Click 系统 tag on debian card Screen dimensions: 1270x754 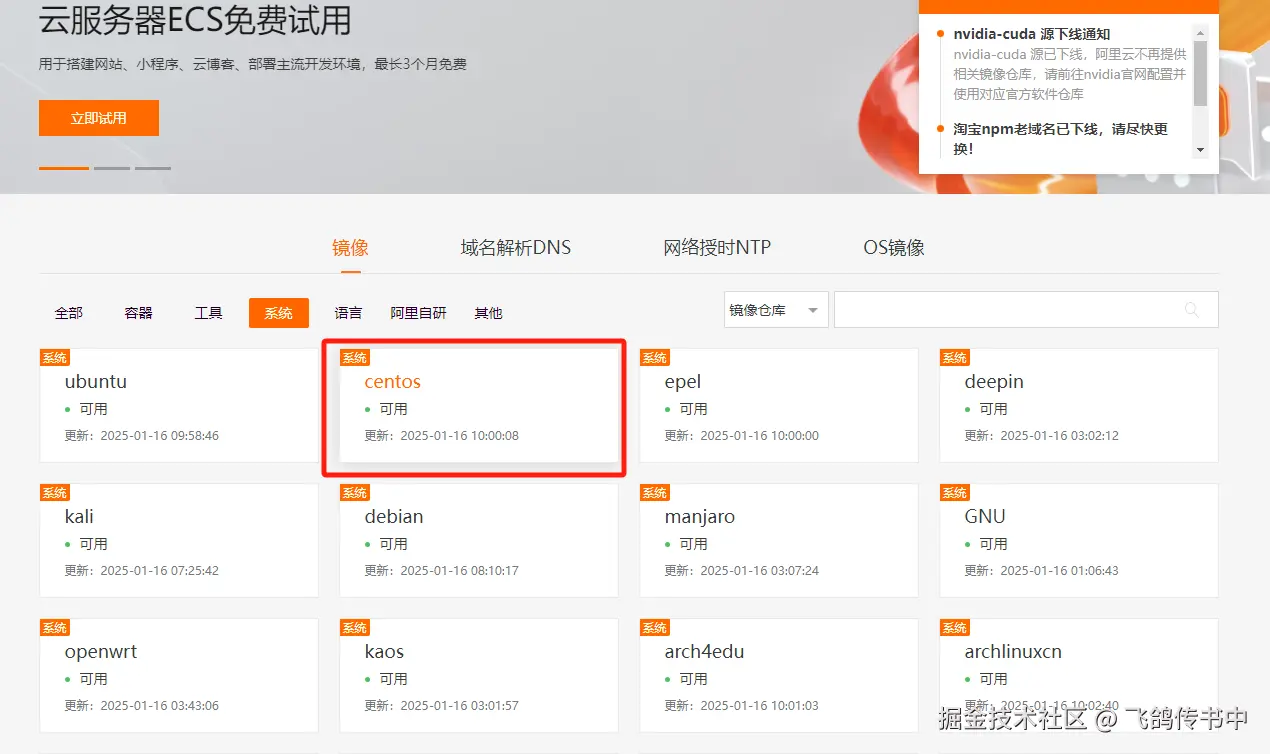pyautogui.click(x=355, y=493)
